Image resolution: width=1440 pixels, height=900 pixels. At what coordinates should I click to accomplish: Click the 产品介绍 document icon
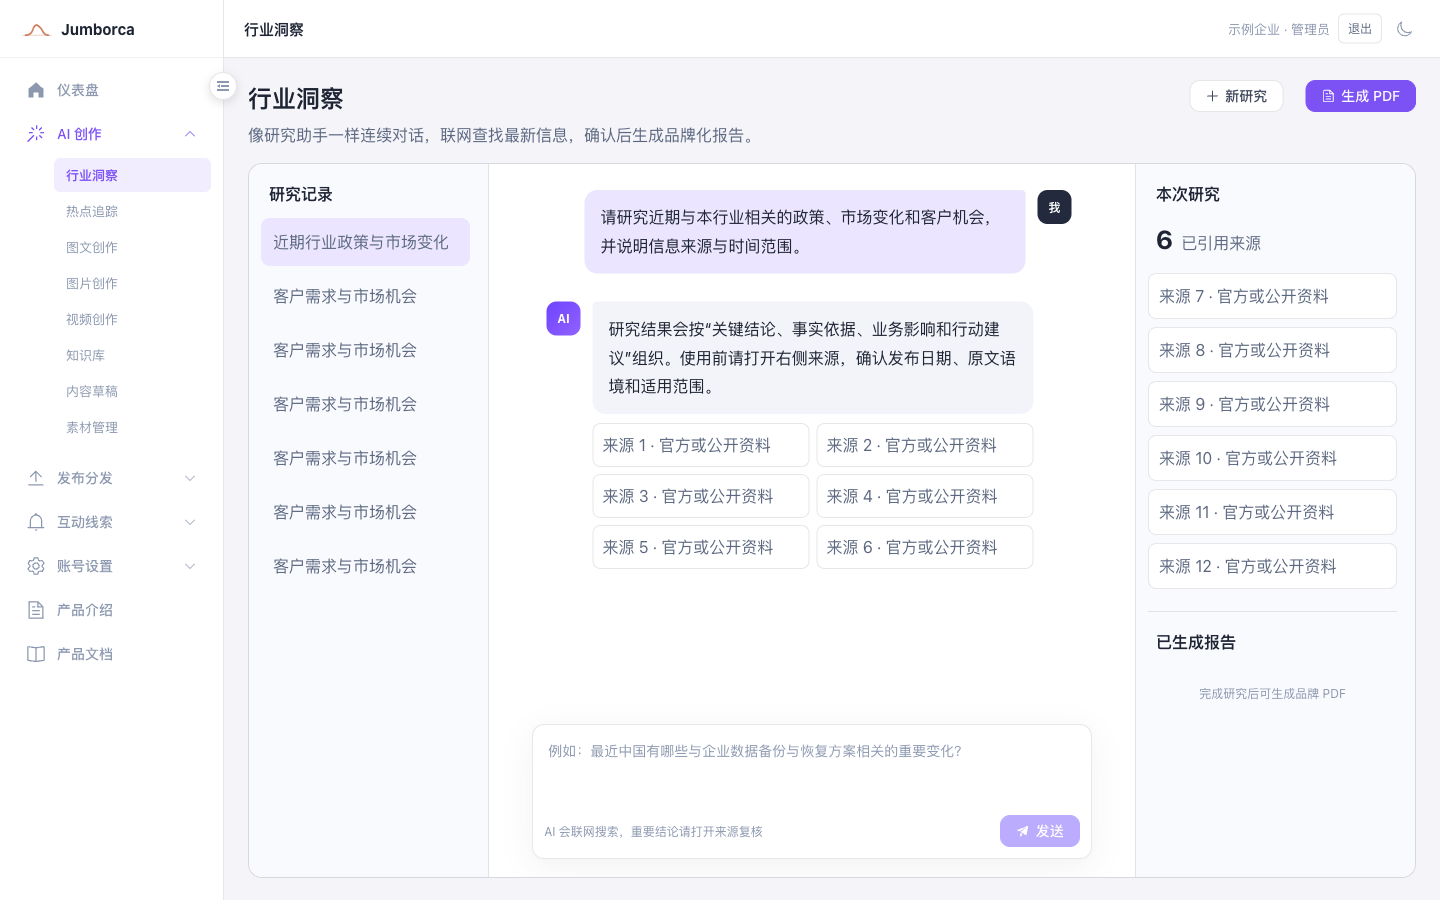point(36,610)
